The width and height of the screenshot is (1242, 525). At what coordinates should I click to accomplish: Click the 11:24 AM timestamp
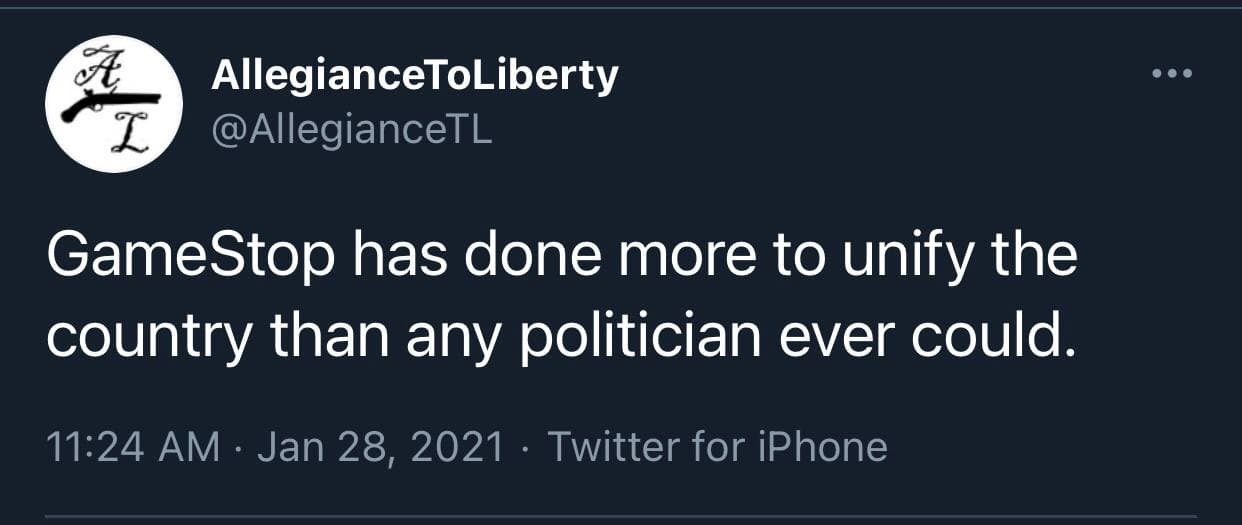[133, 447]
